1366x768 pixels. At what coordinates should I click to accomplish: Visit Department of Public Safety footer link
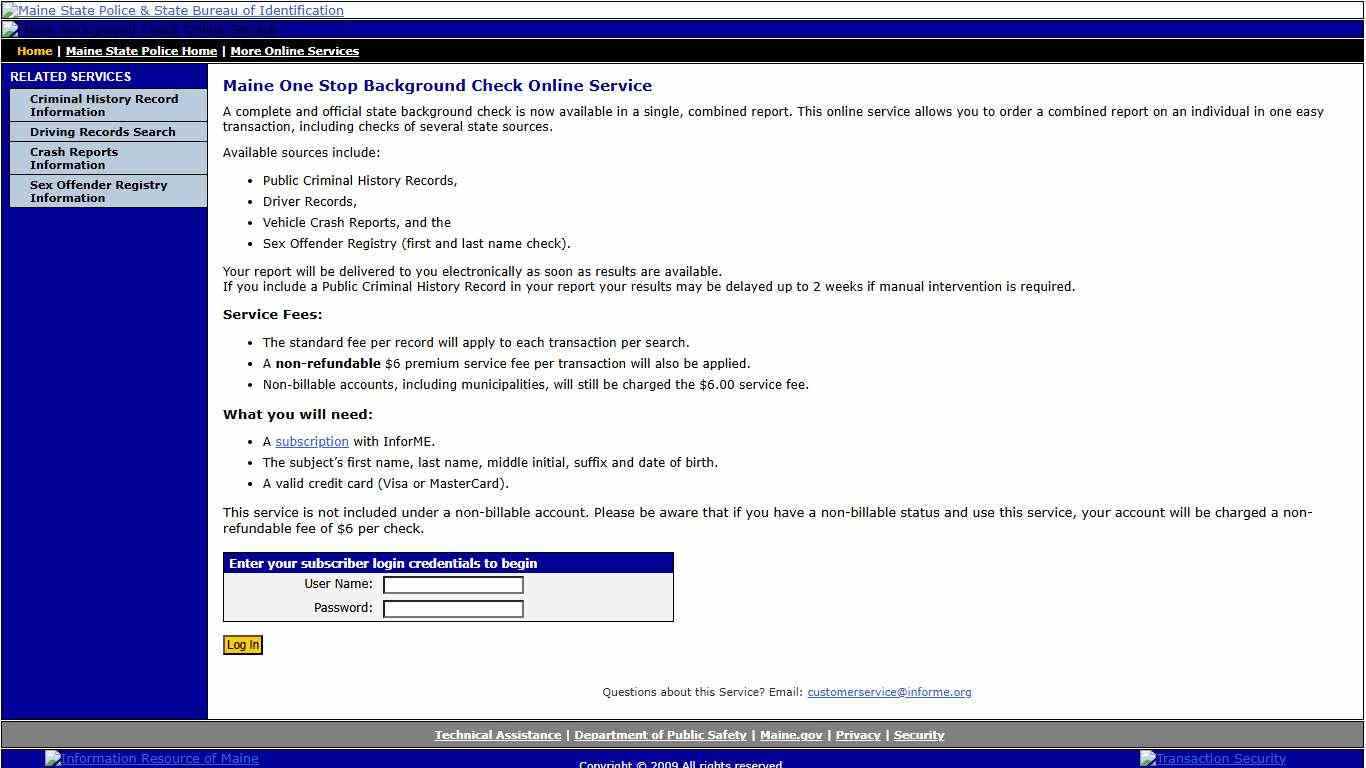(x=660, y=735)
